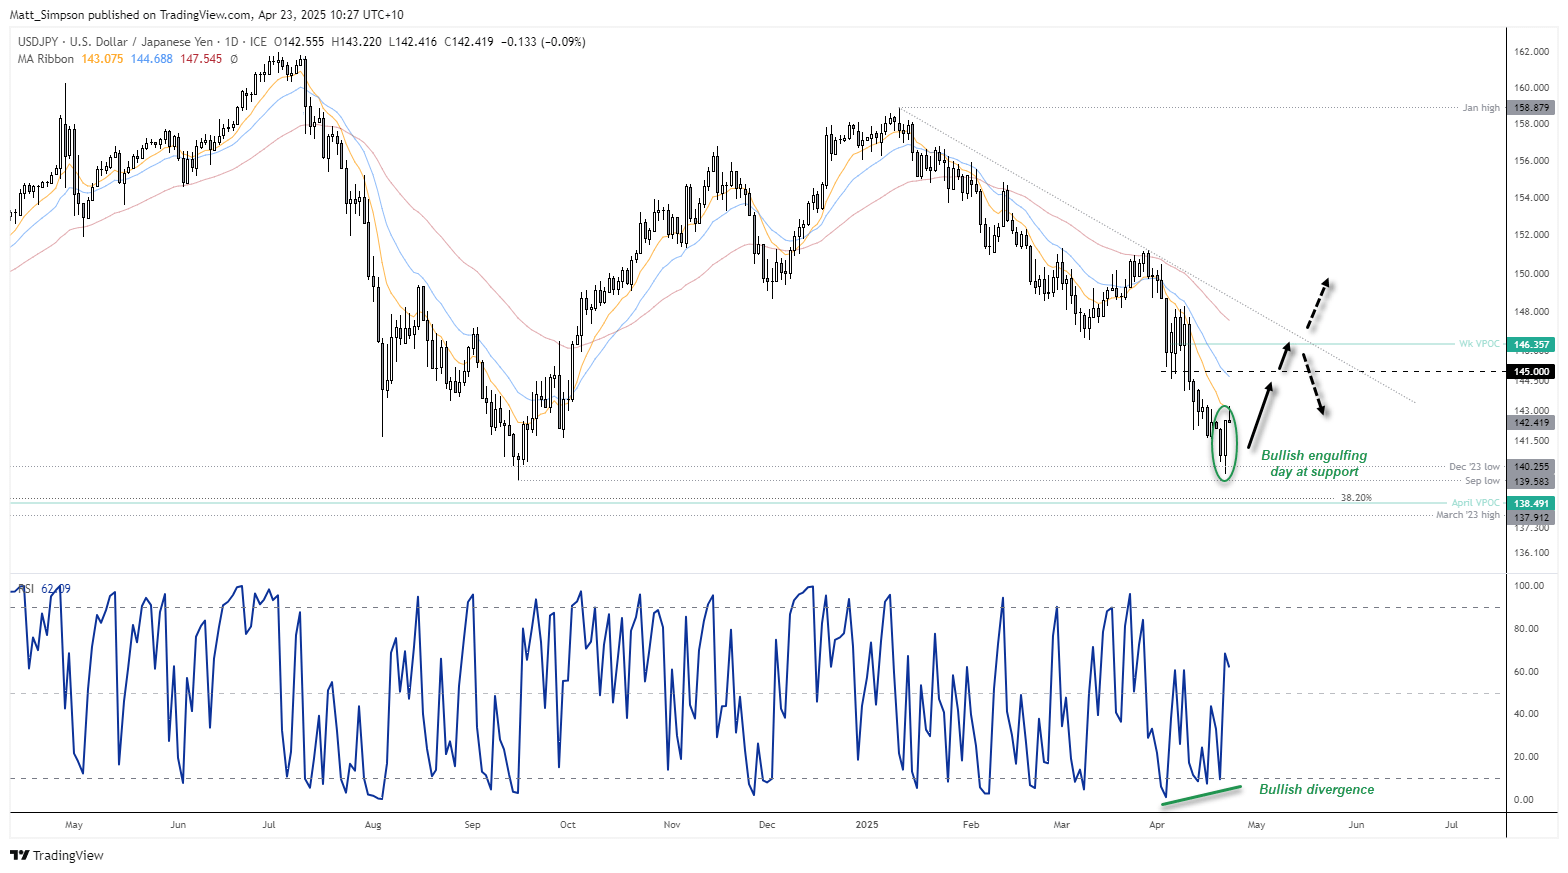Click the orange 143.075 moving average value

pyautogui.click(x=102, y=59)
